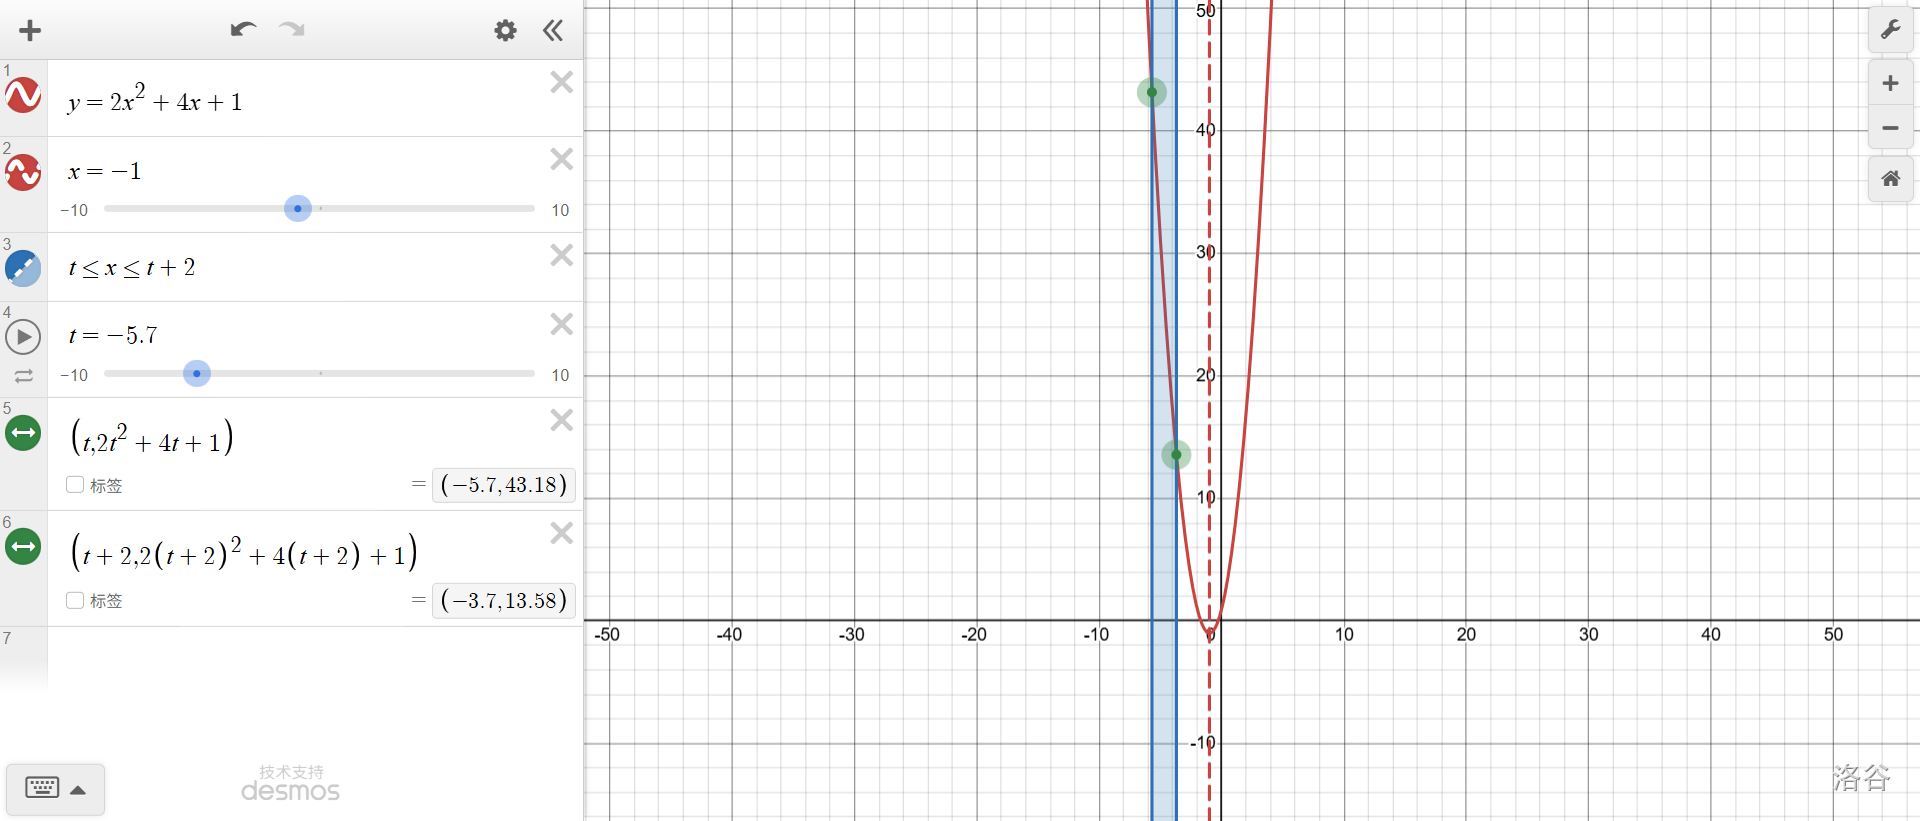This screenshot has width=1920, height=821.
Task: Enable label checkbox for point (t, 2t²+4t+1)
Action: coord(75,485)
